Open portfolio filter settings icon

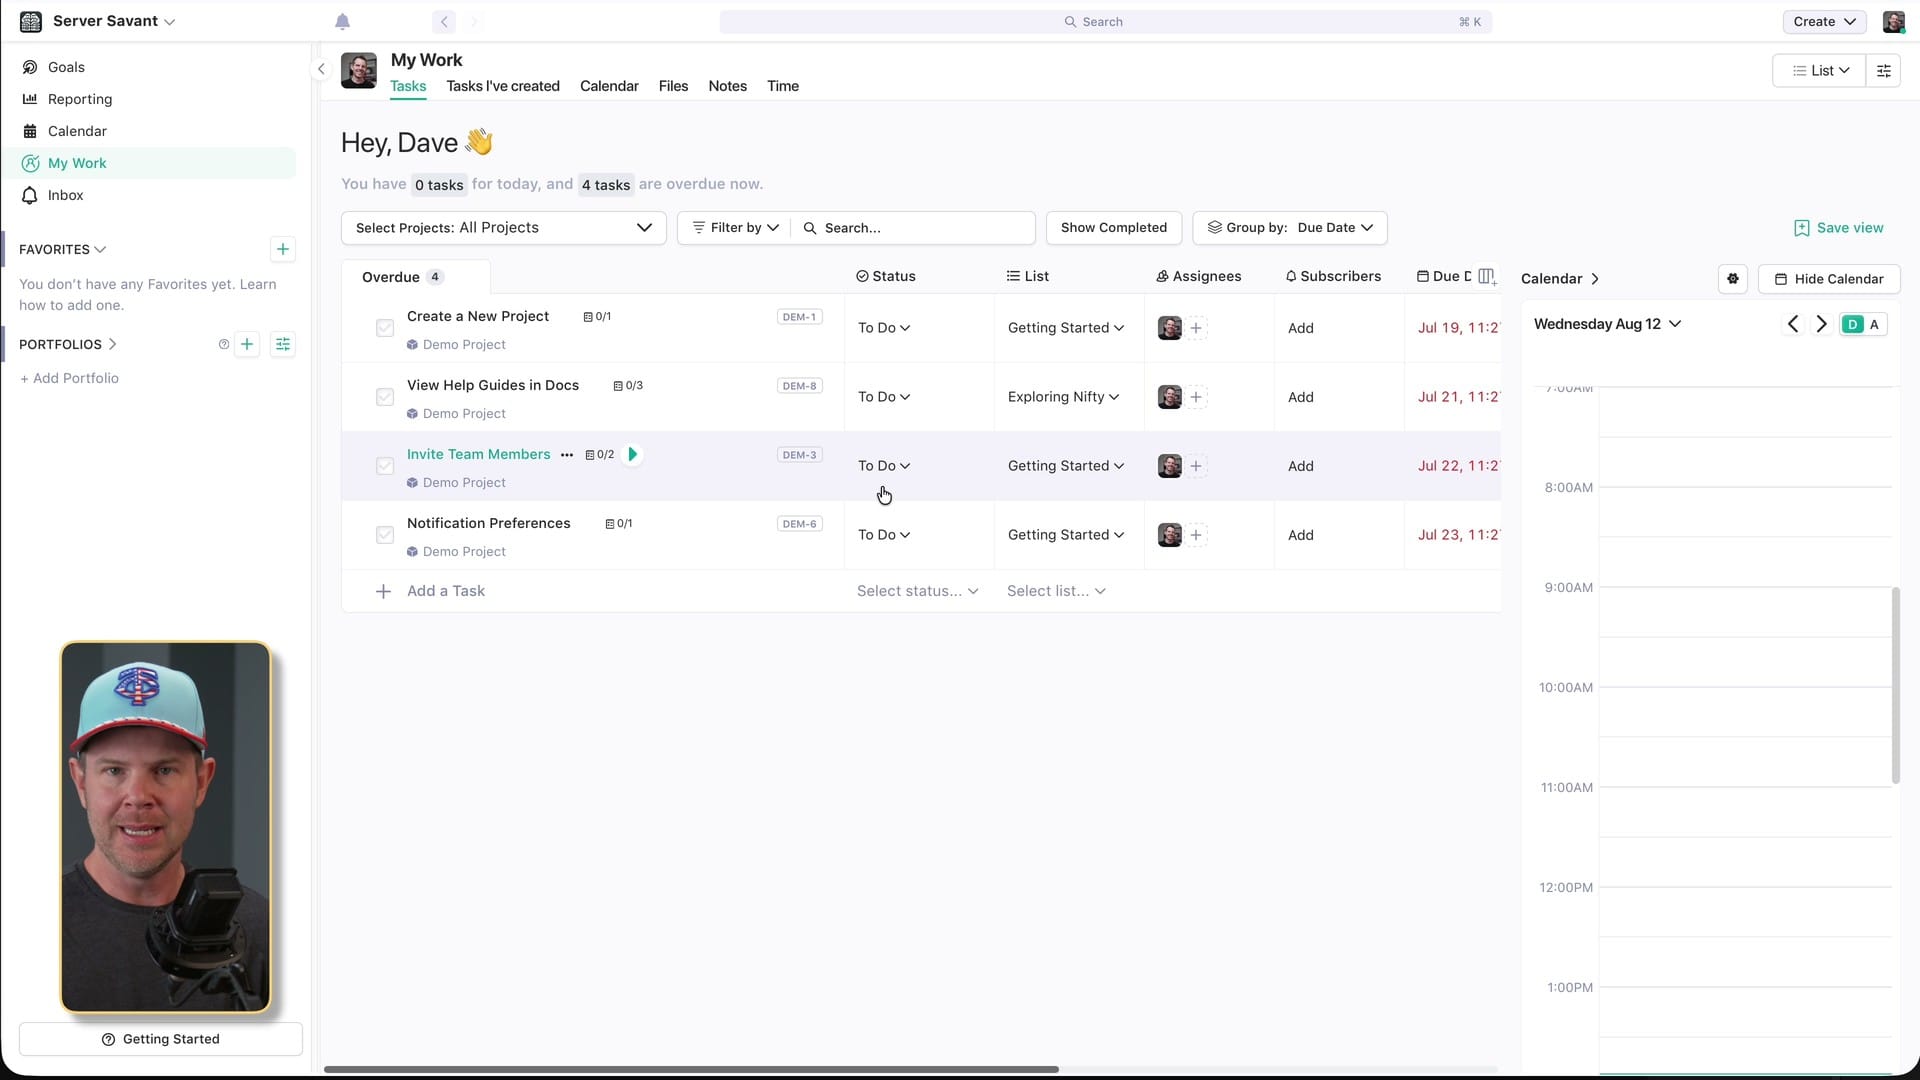click(x=283, y=344)
